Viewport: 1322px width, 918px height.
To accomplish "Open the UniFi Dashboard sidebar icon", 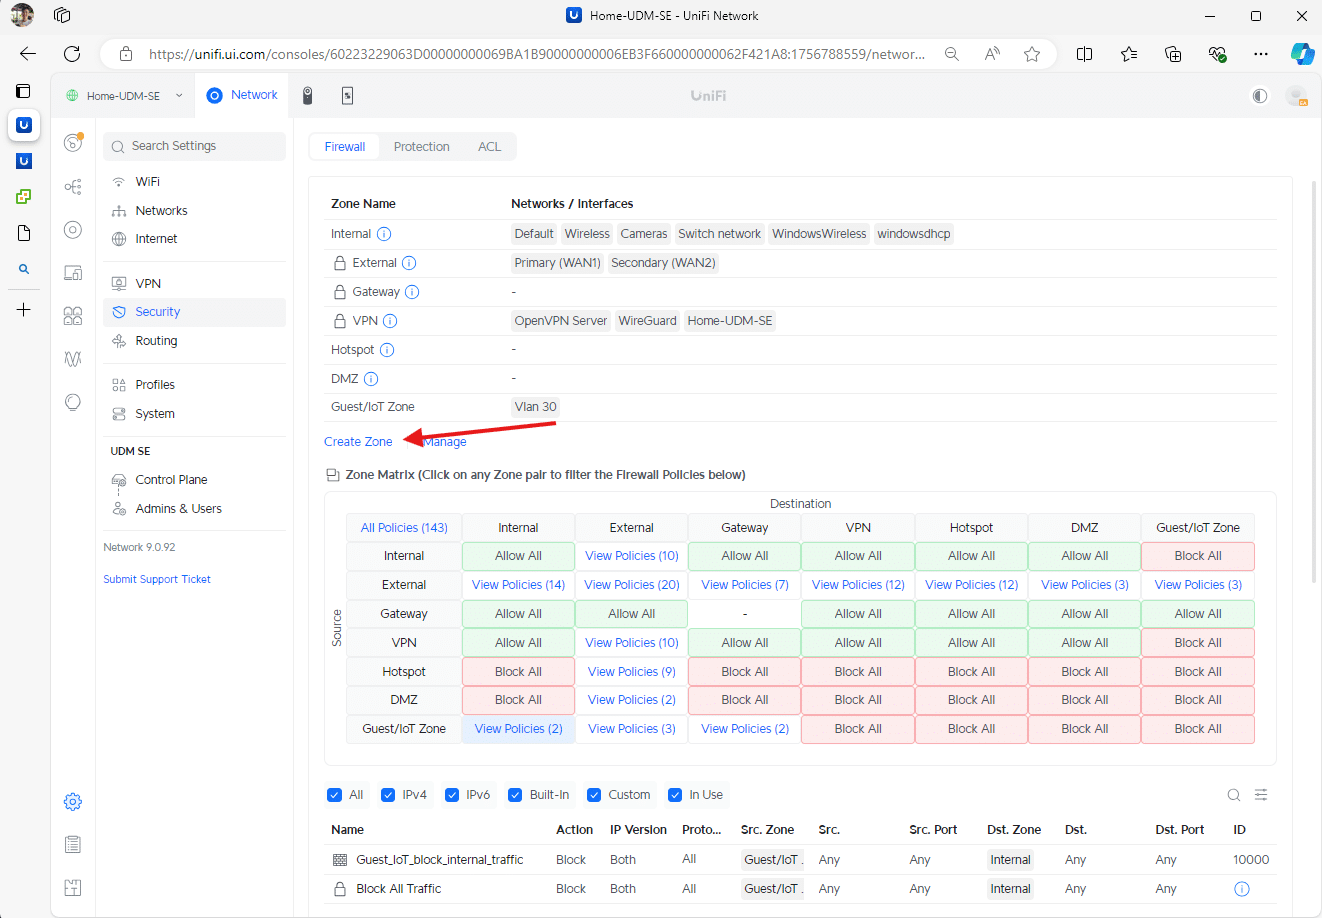I will 73,143.
